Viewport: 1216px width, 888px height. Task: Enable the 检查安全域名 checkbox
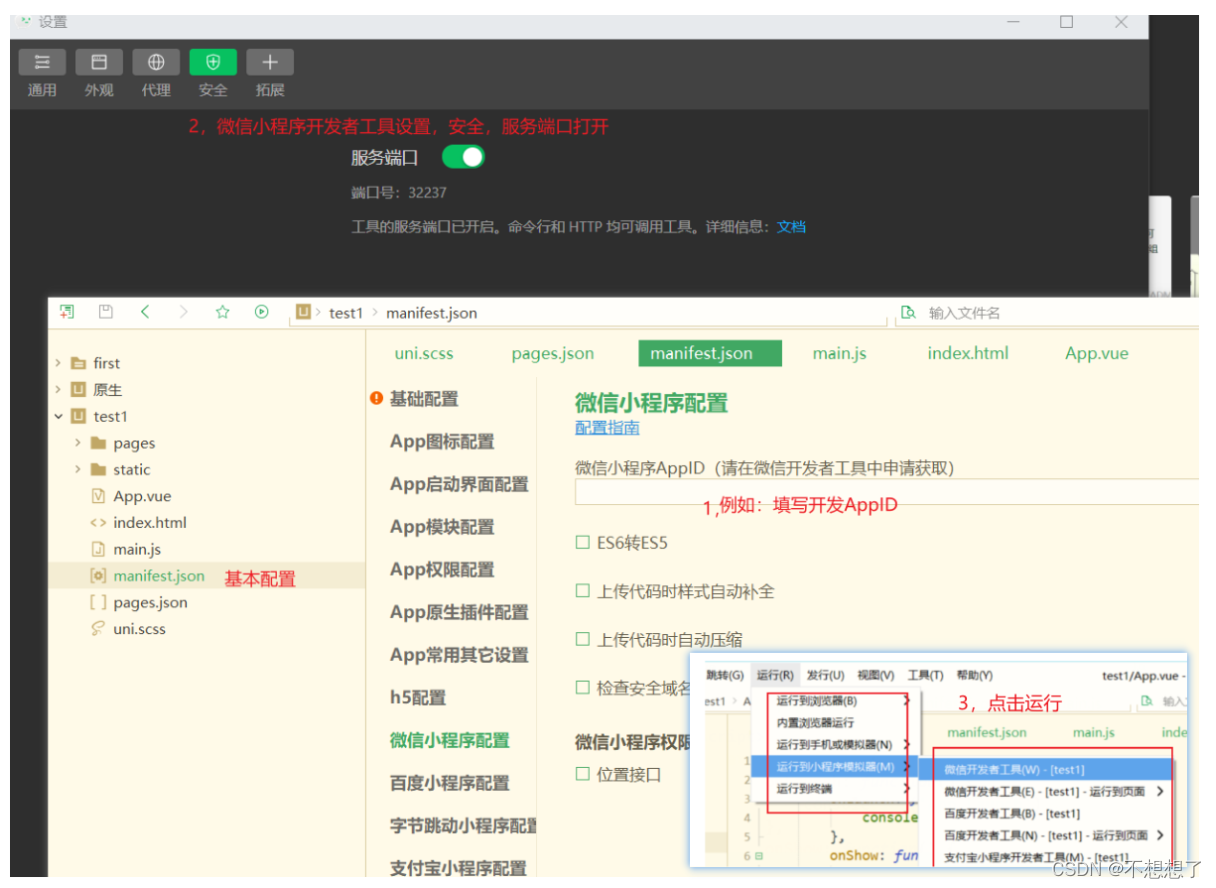tap(583, 687)
